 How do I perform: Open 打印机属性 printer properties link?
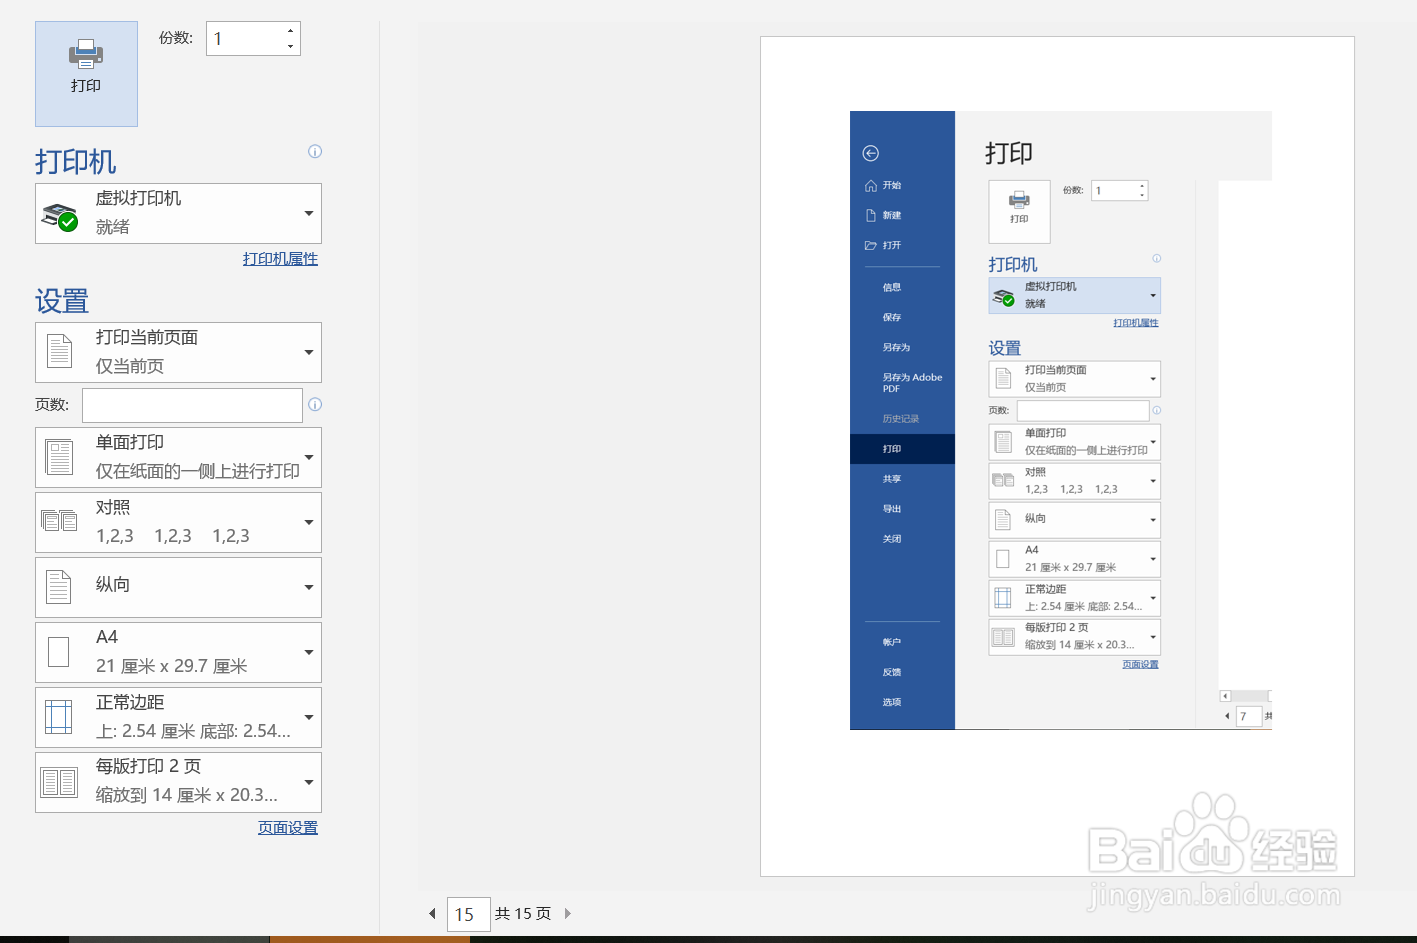click(x=280, y=259)
